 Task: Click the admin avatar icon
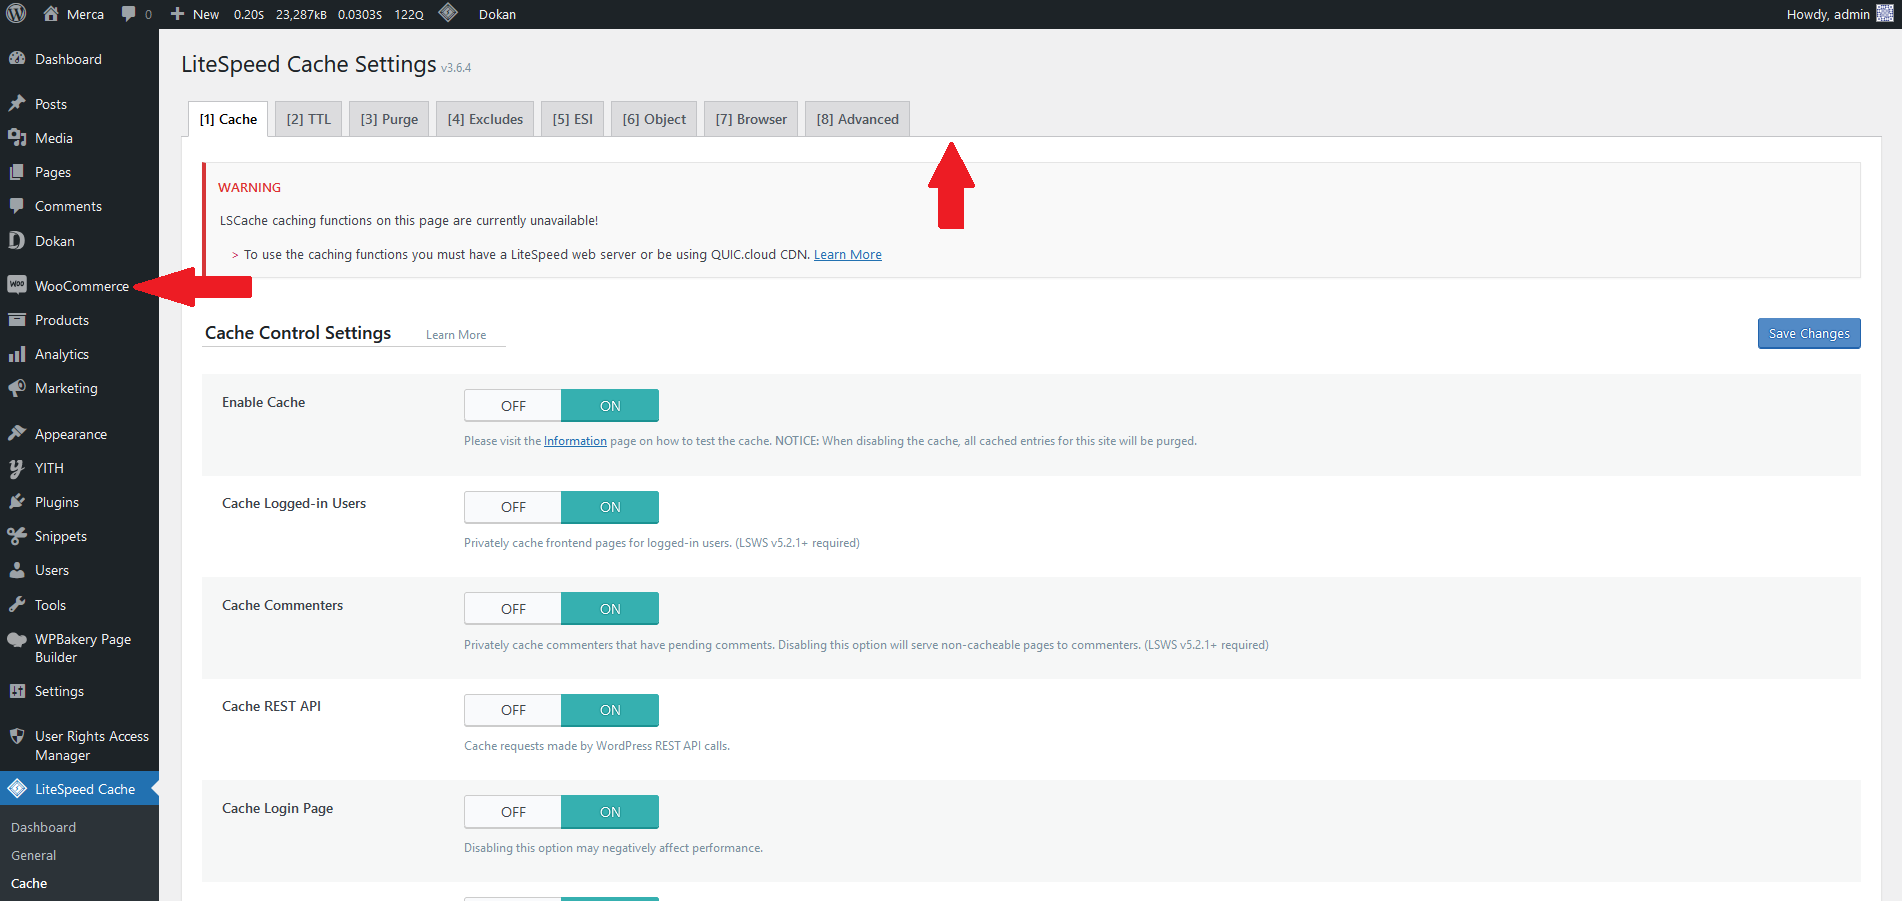pyautogui.click(x=1885, y=14)
